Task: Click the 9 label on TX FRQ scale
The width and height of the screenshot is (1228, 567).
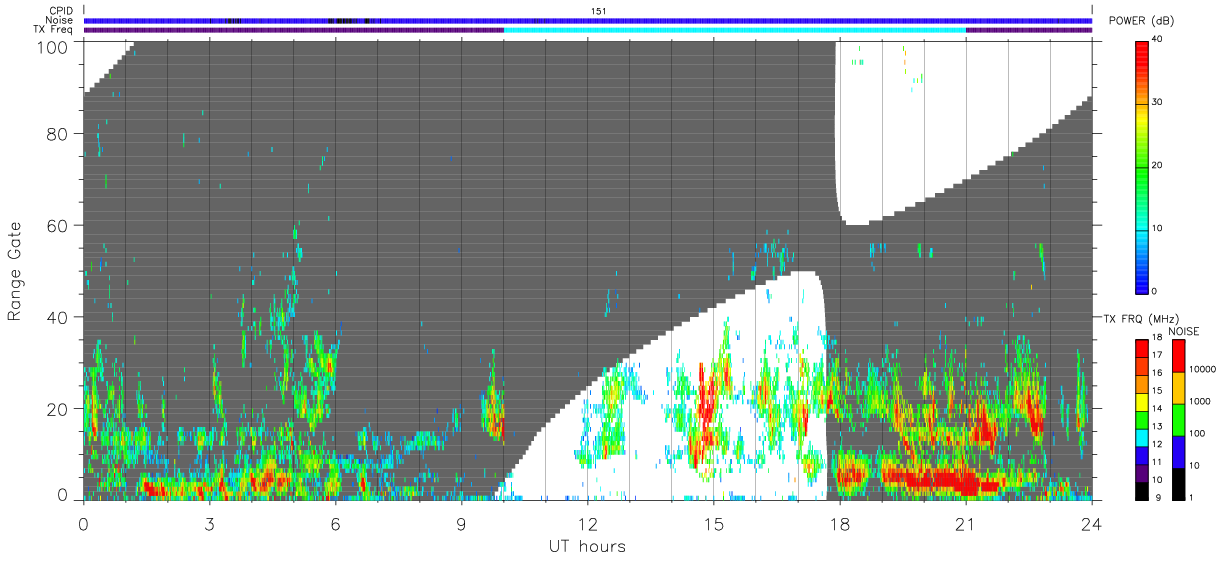Action: (x=1158, y=497)
